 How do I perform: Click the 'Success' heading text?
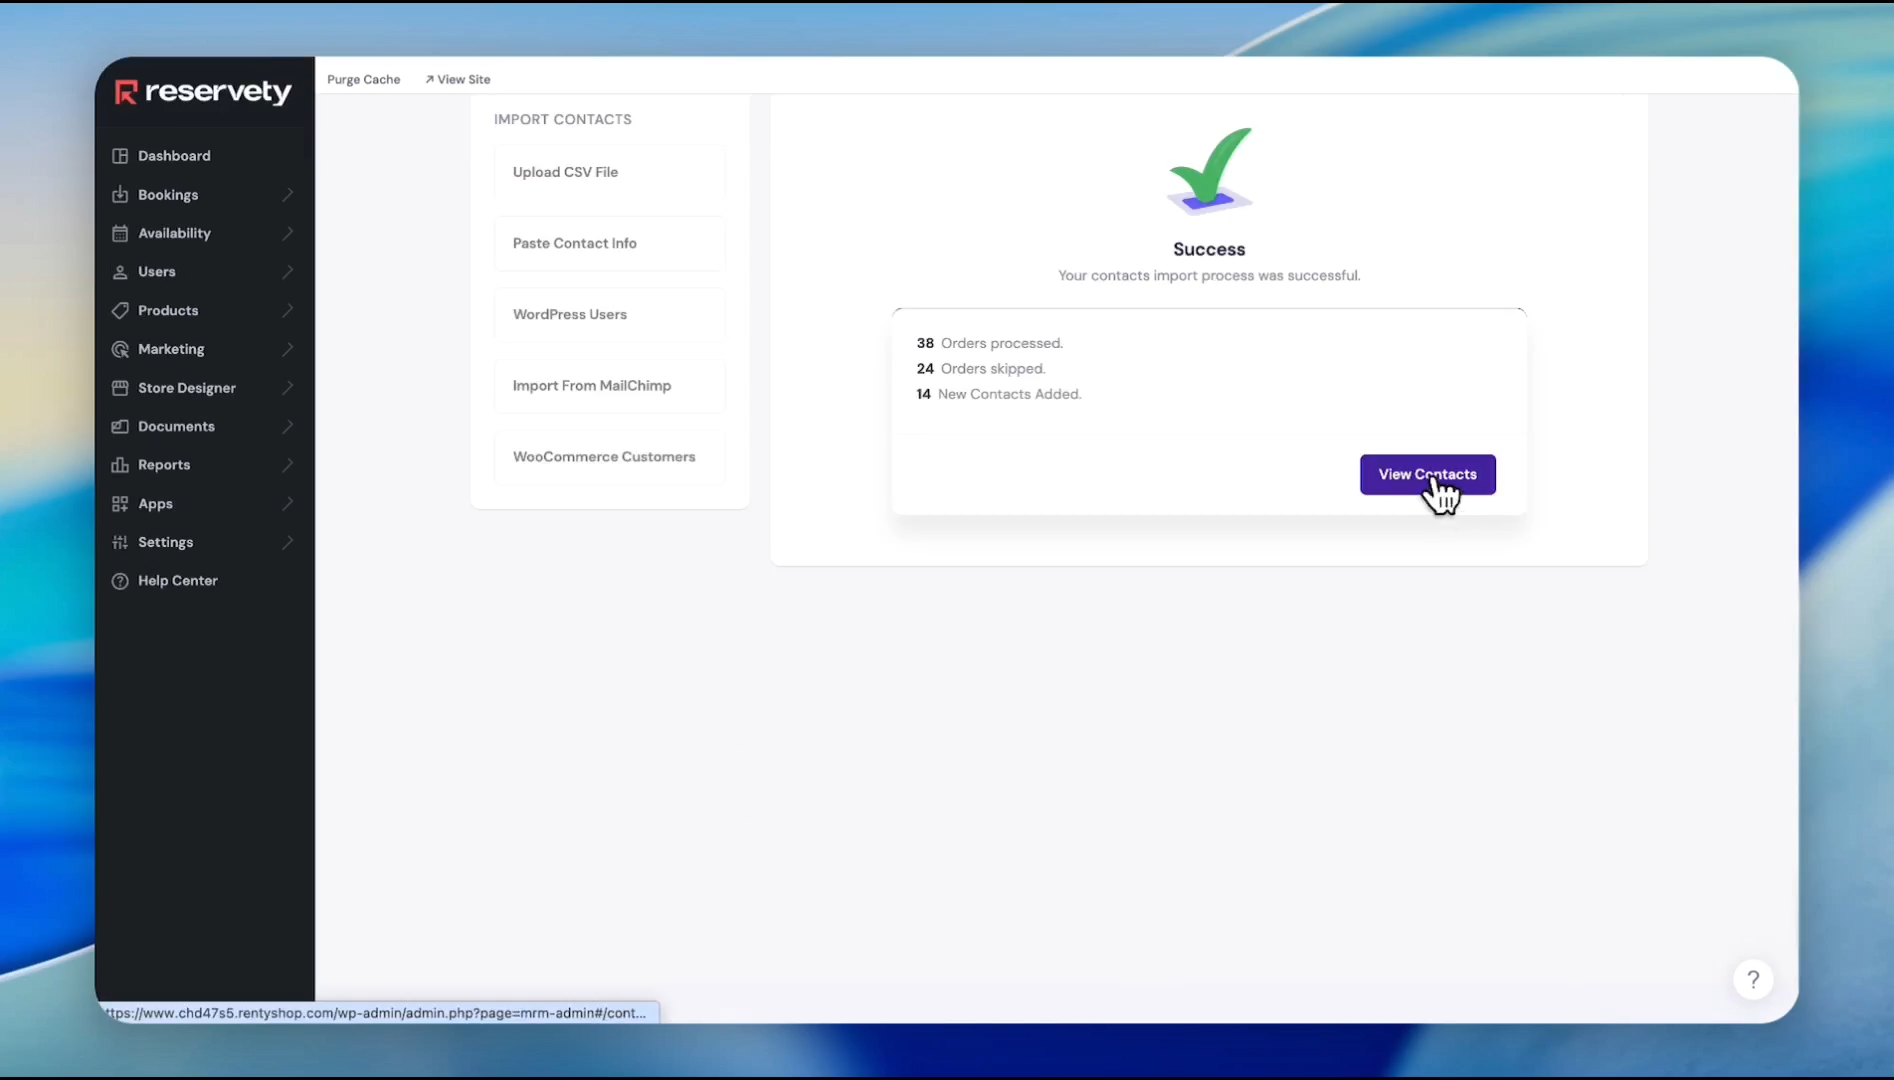[1209, 249]
